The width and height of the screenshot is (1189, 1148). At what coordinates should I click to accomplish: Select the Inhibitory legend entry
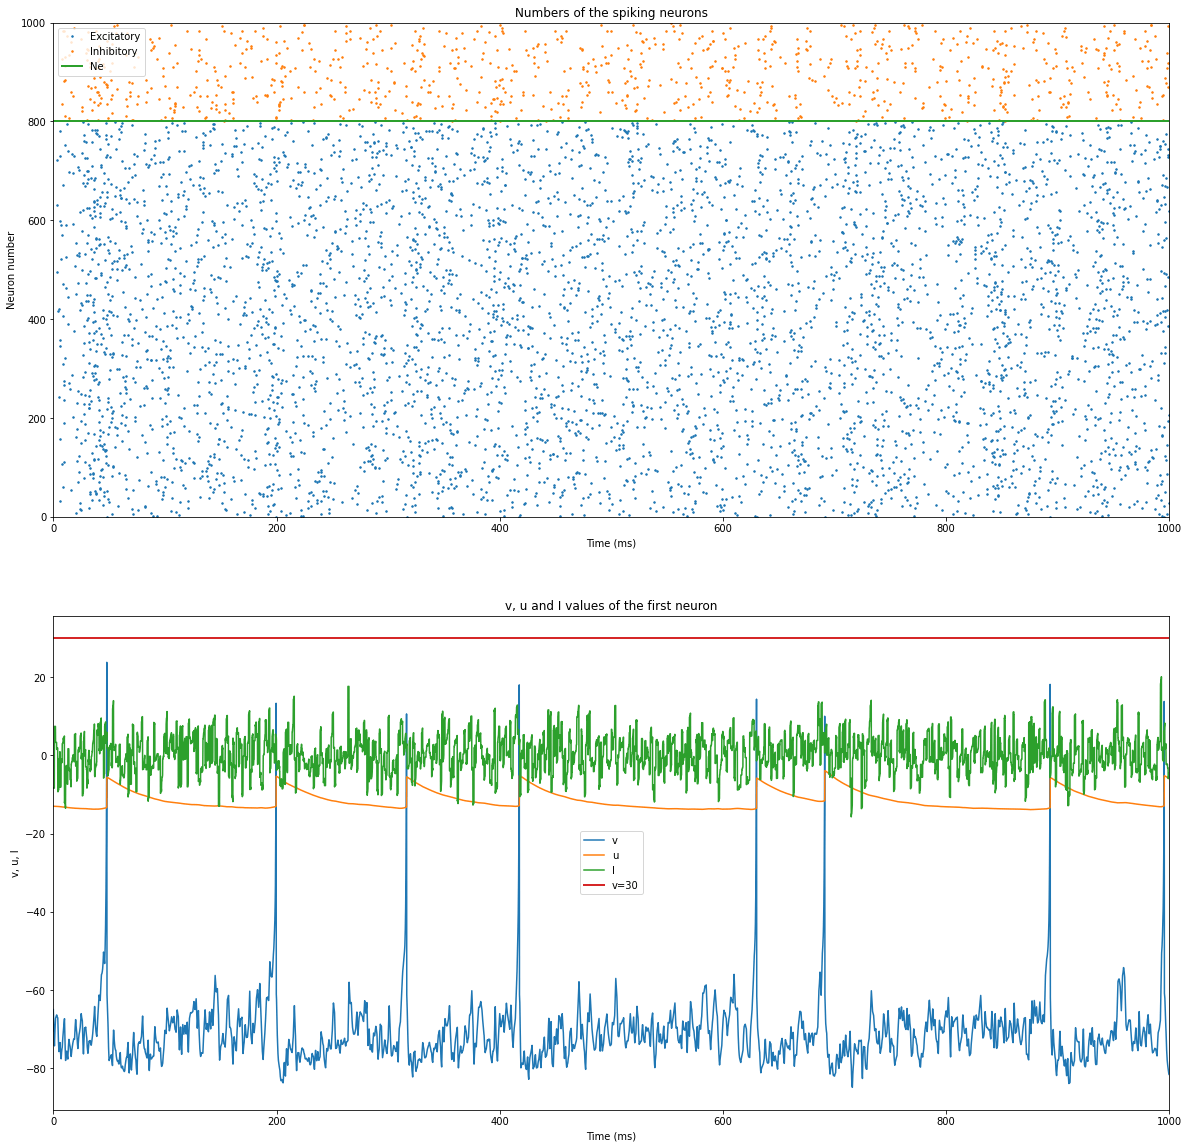[113, 51]
